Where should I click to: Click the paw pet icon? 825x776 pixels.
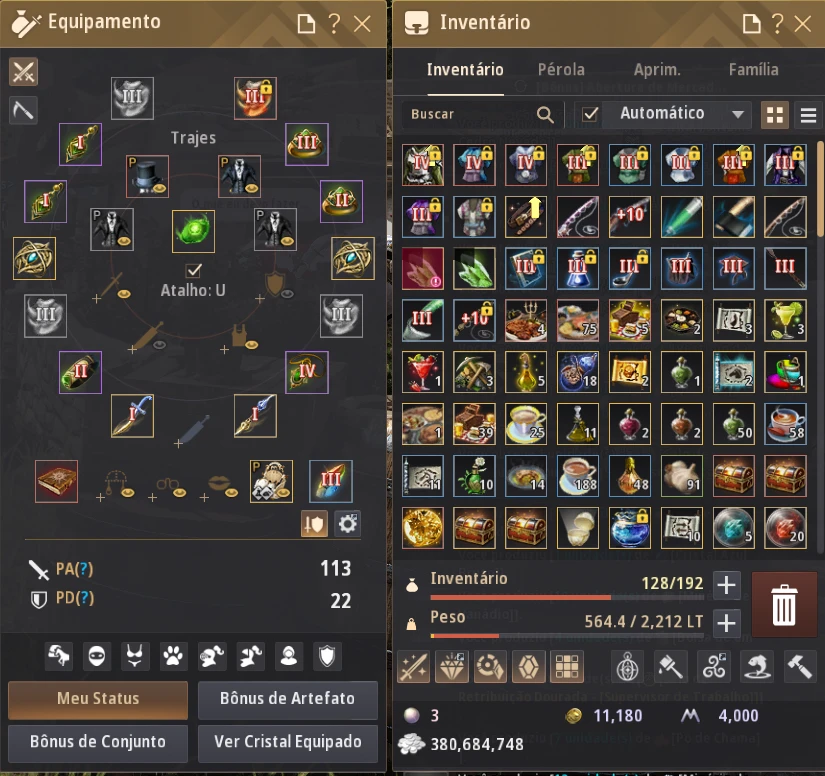(173, 656)
